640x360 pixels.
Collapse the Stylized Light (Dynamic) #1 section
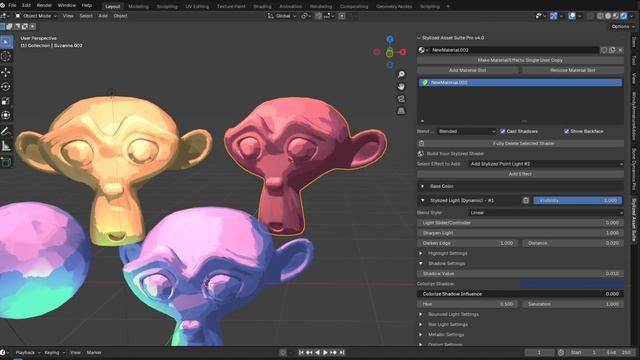pos(422,200)
